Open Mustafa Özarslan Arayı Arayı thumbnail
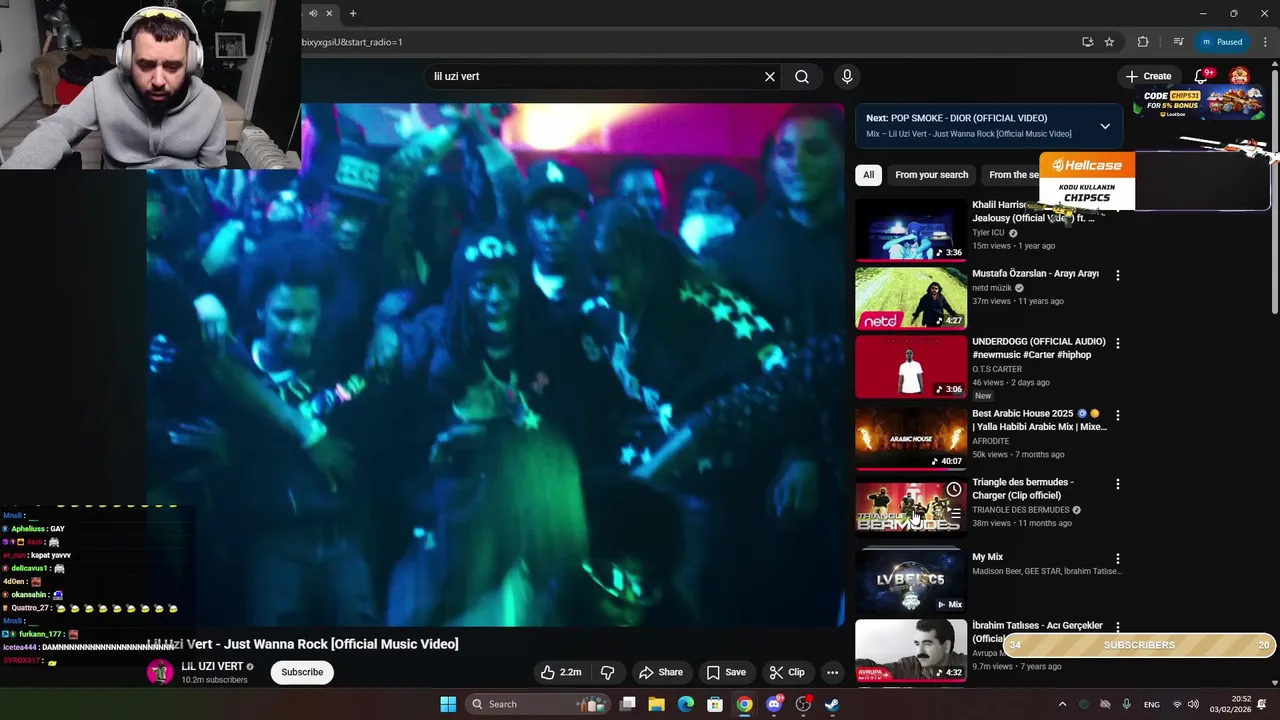The image size is (1280, 720). [x=911, y=298]
